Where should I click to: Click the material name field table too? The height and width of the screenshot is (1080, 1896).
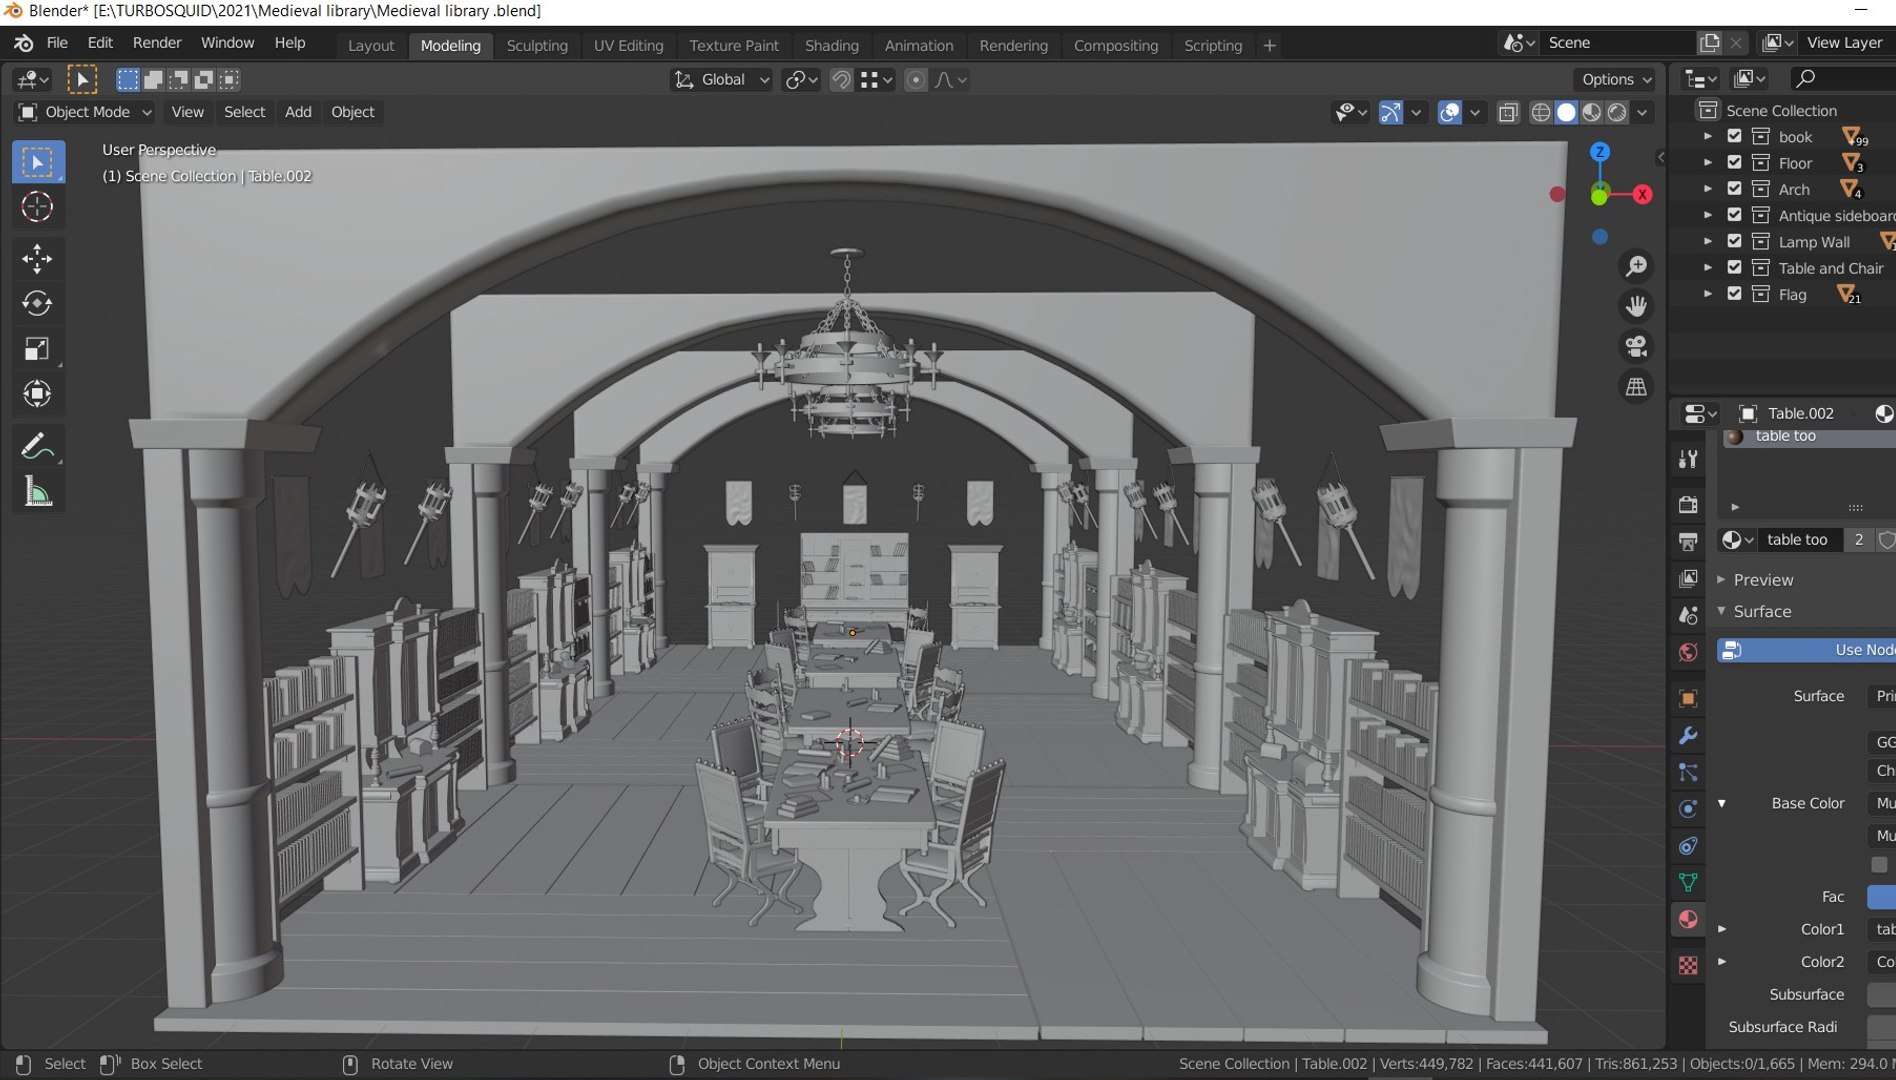1800,540
